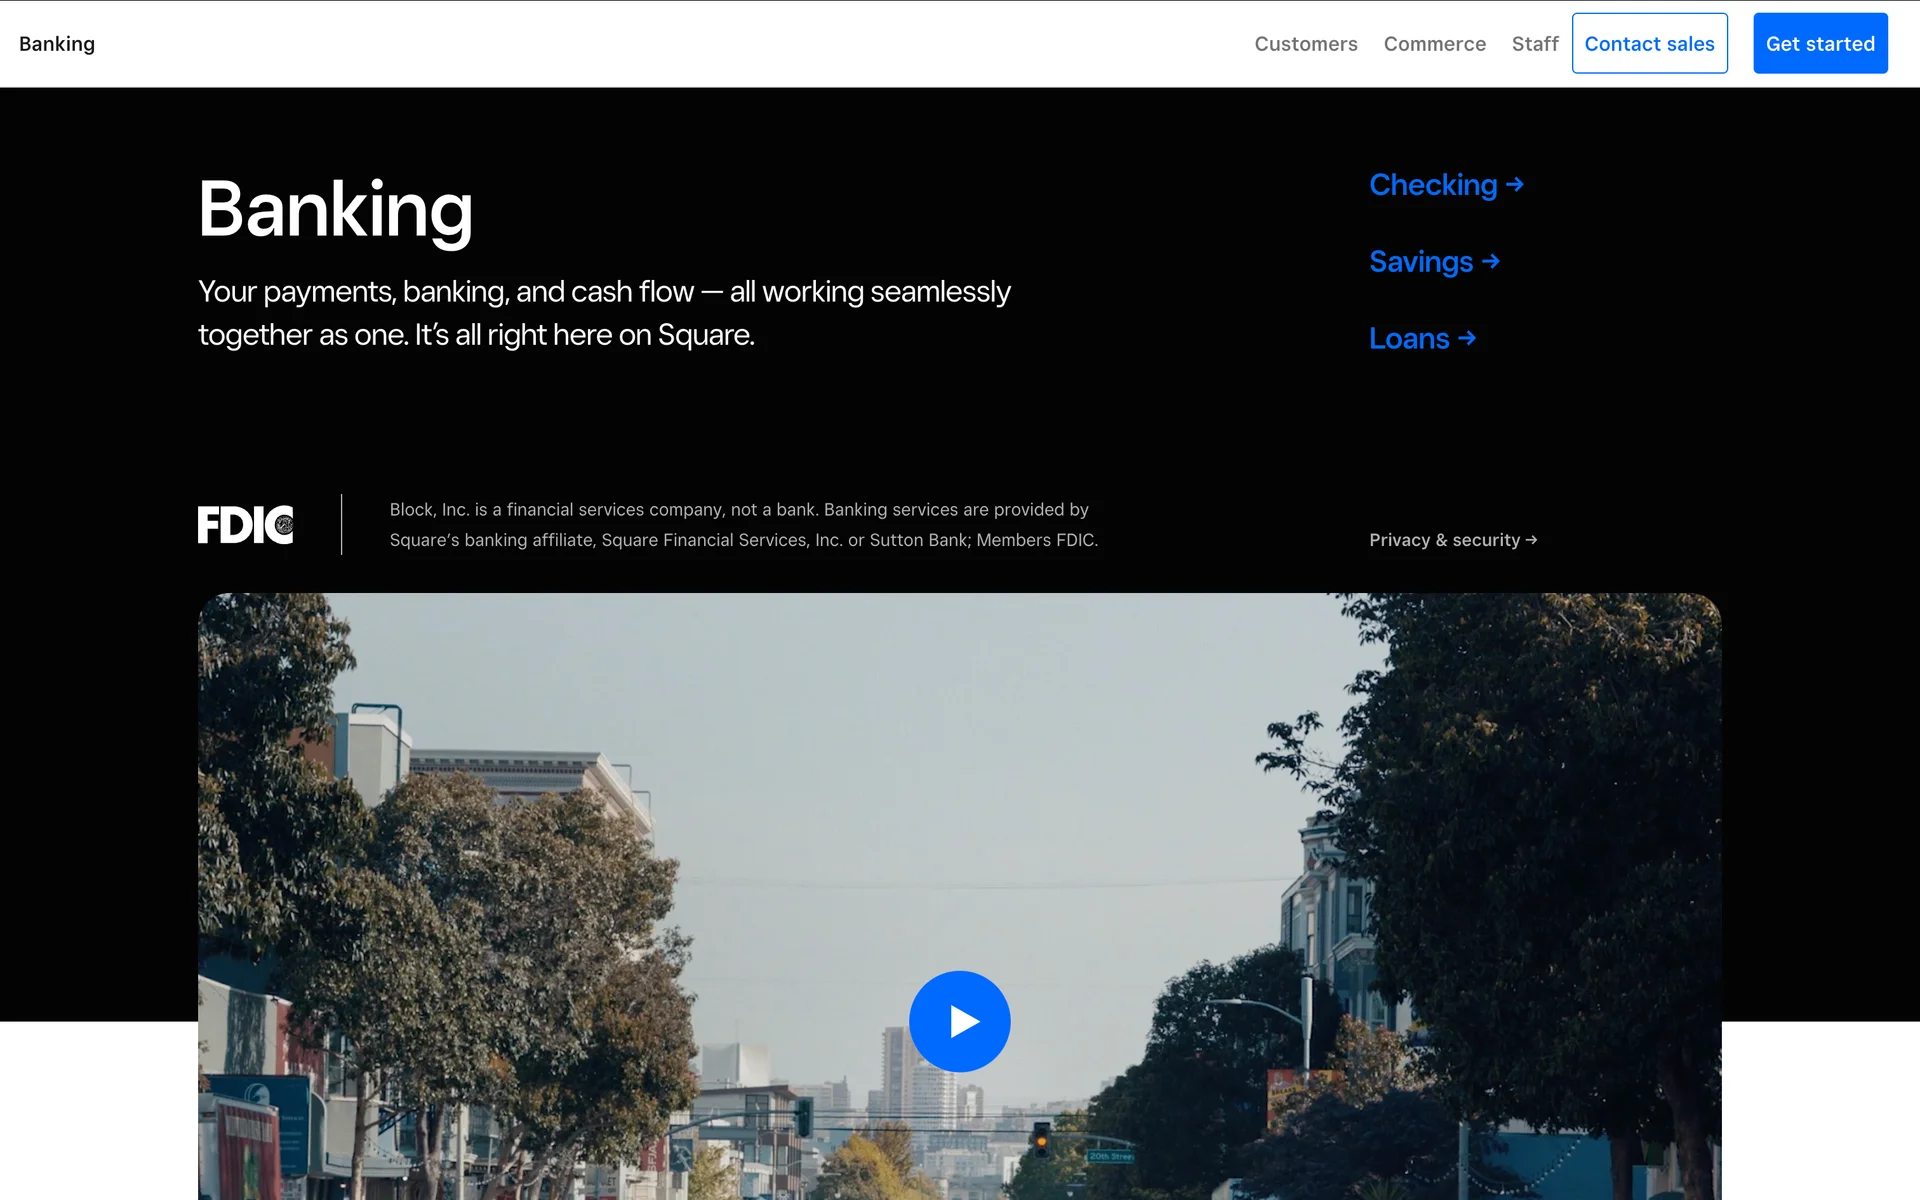This screenshot has width=1920, height=1200.
Task: Open the Savings link
Action: pos(1420,262)
